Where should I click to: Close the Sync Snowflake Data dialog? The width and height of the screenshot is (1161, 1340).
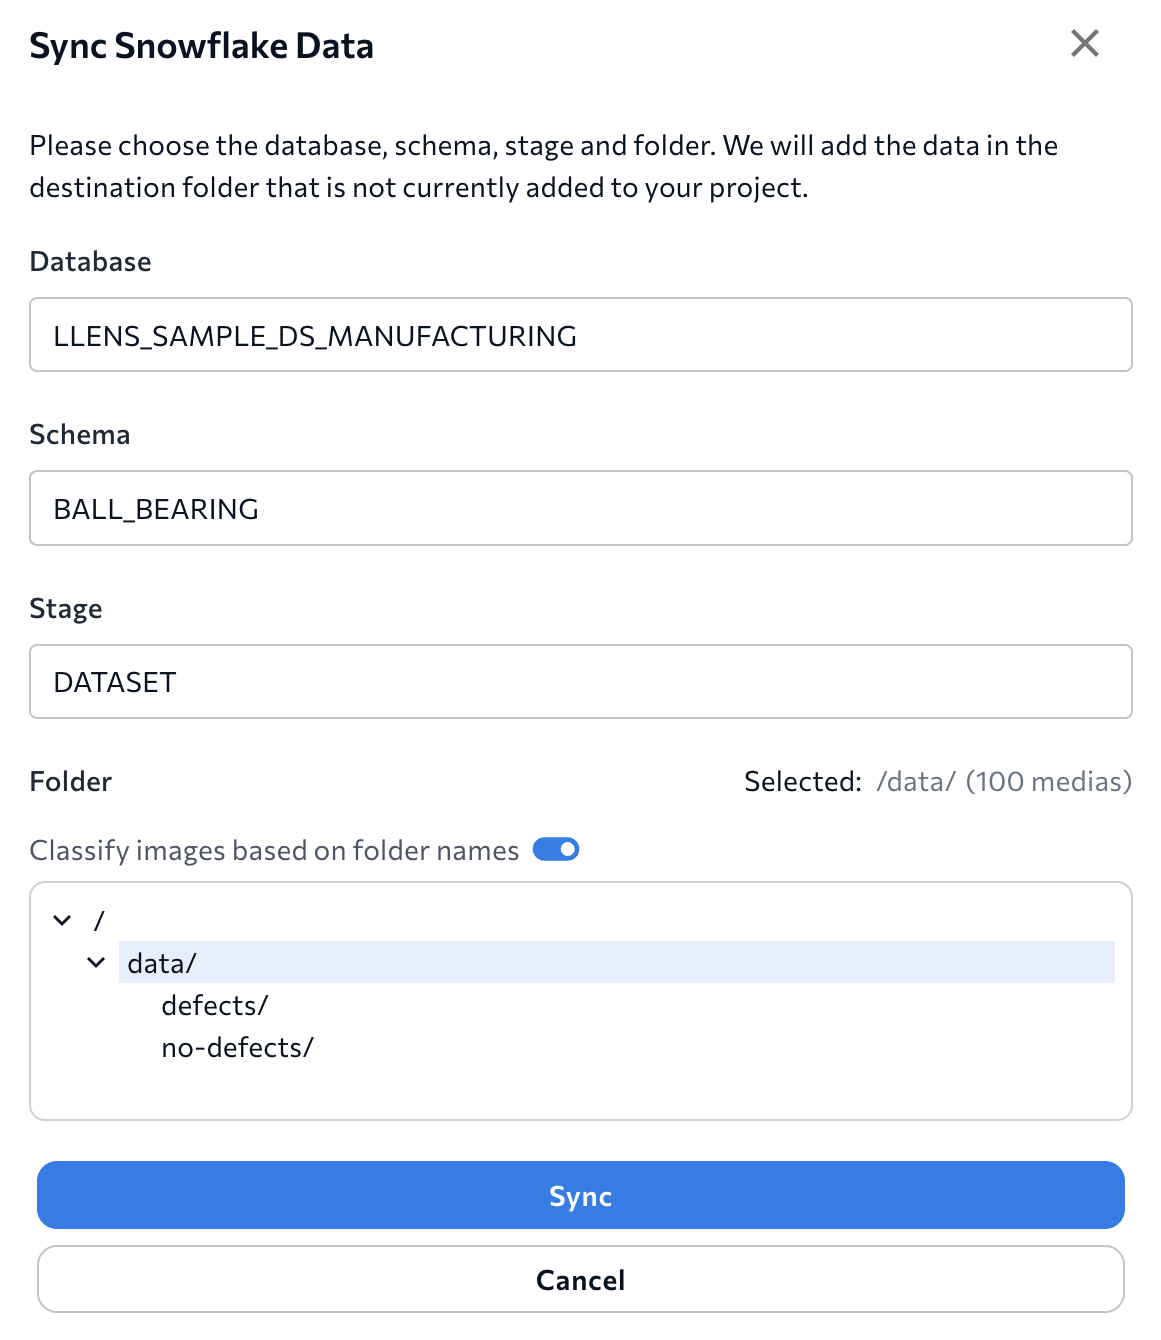point(1084,43)
